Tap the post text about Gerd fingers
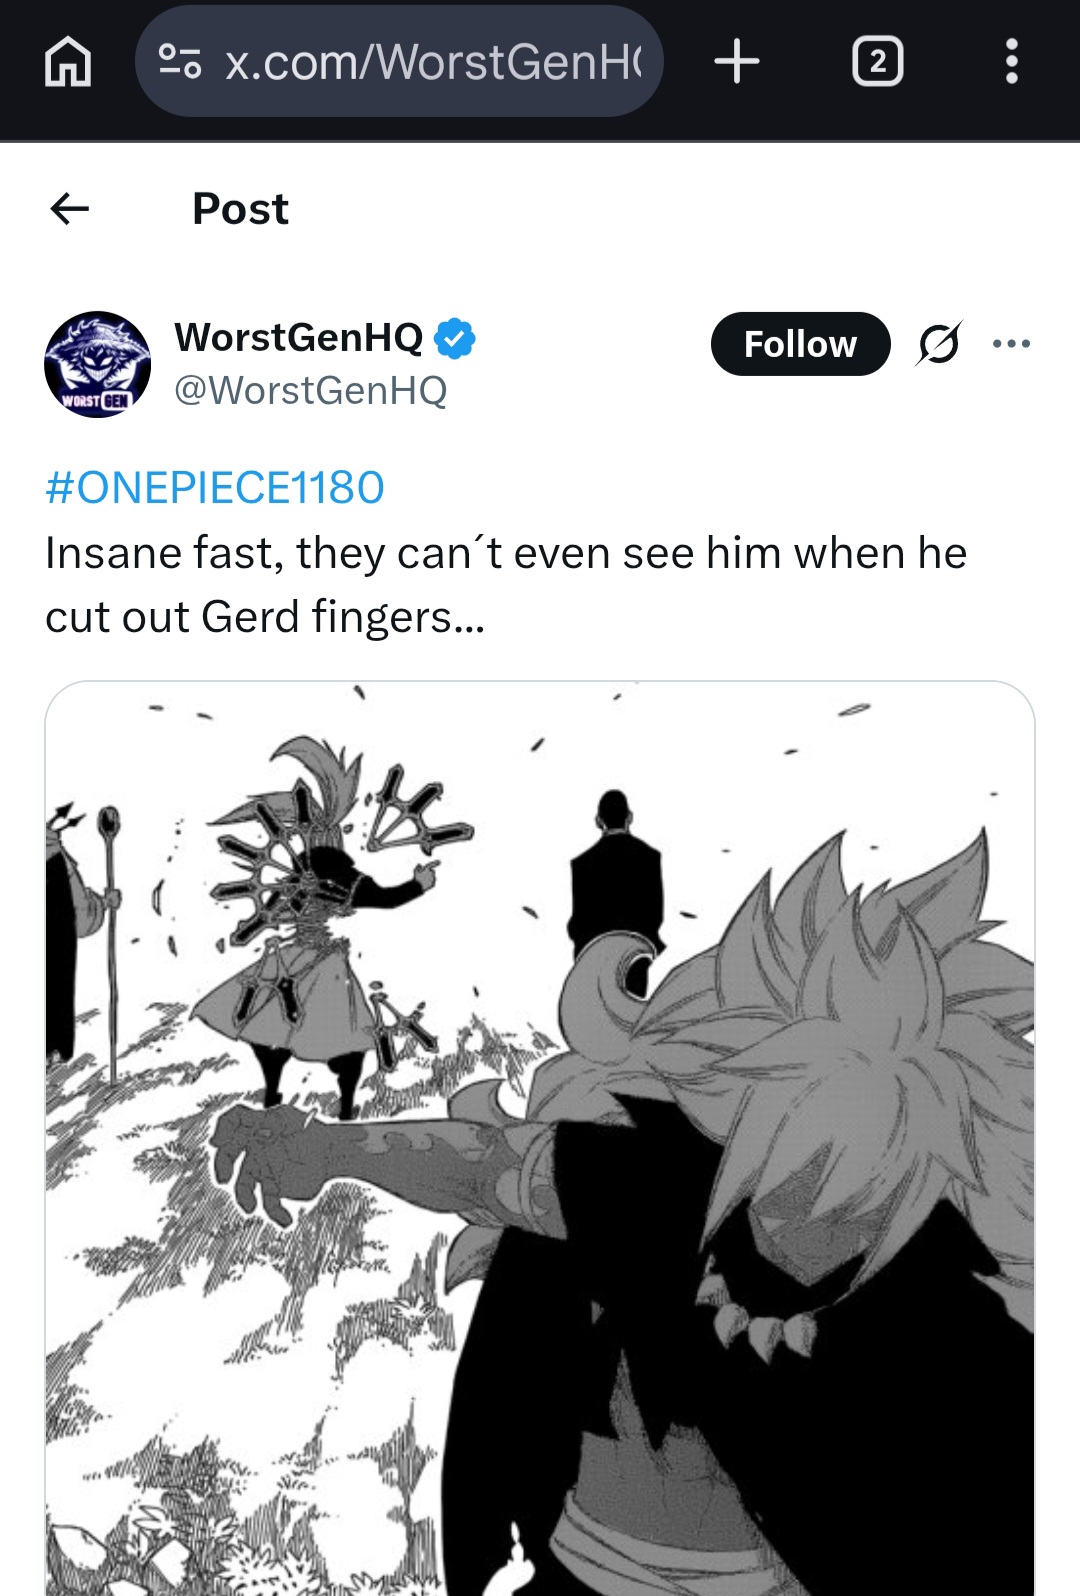The image size is (1080, 1596). pyautogui.click(x=506, y=584)
